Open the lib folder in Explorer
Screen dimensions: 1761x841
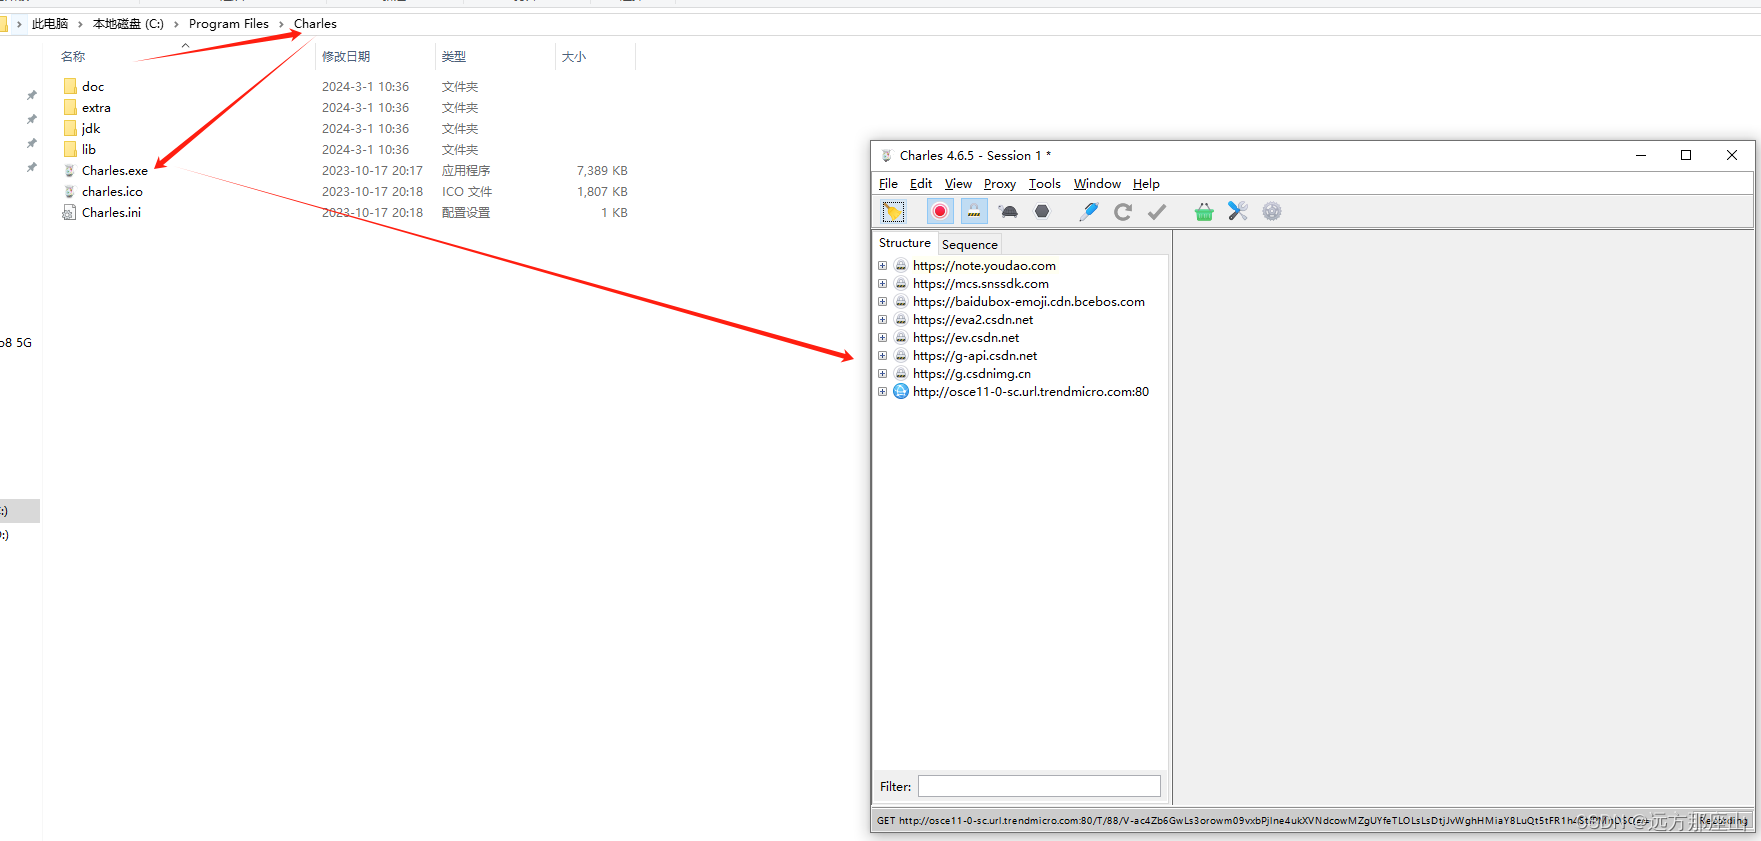pos(89,150)
